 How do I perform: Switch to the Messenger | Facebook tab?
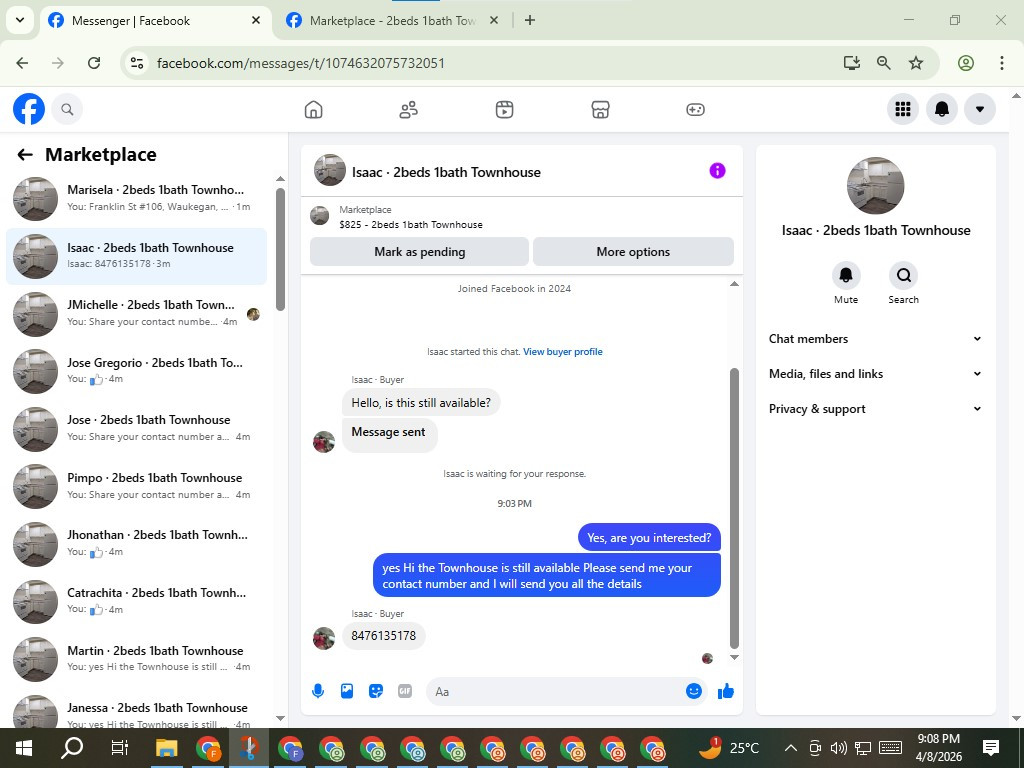pos(155,21)
